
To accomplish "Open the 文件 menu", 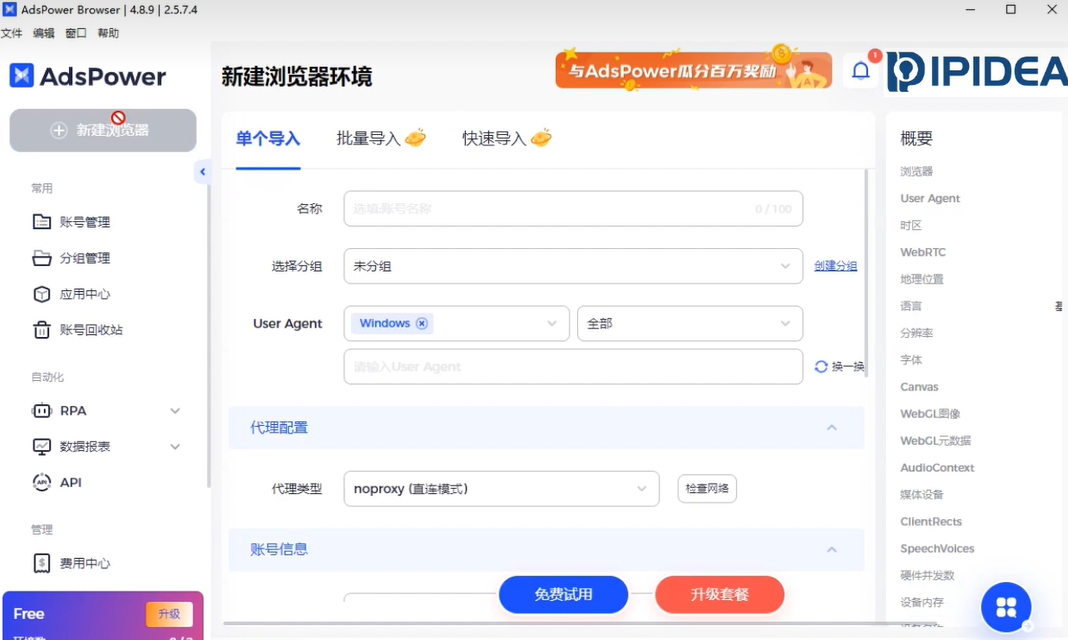I will coord(12,33).
